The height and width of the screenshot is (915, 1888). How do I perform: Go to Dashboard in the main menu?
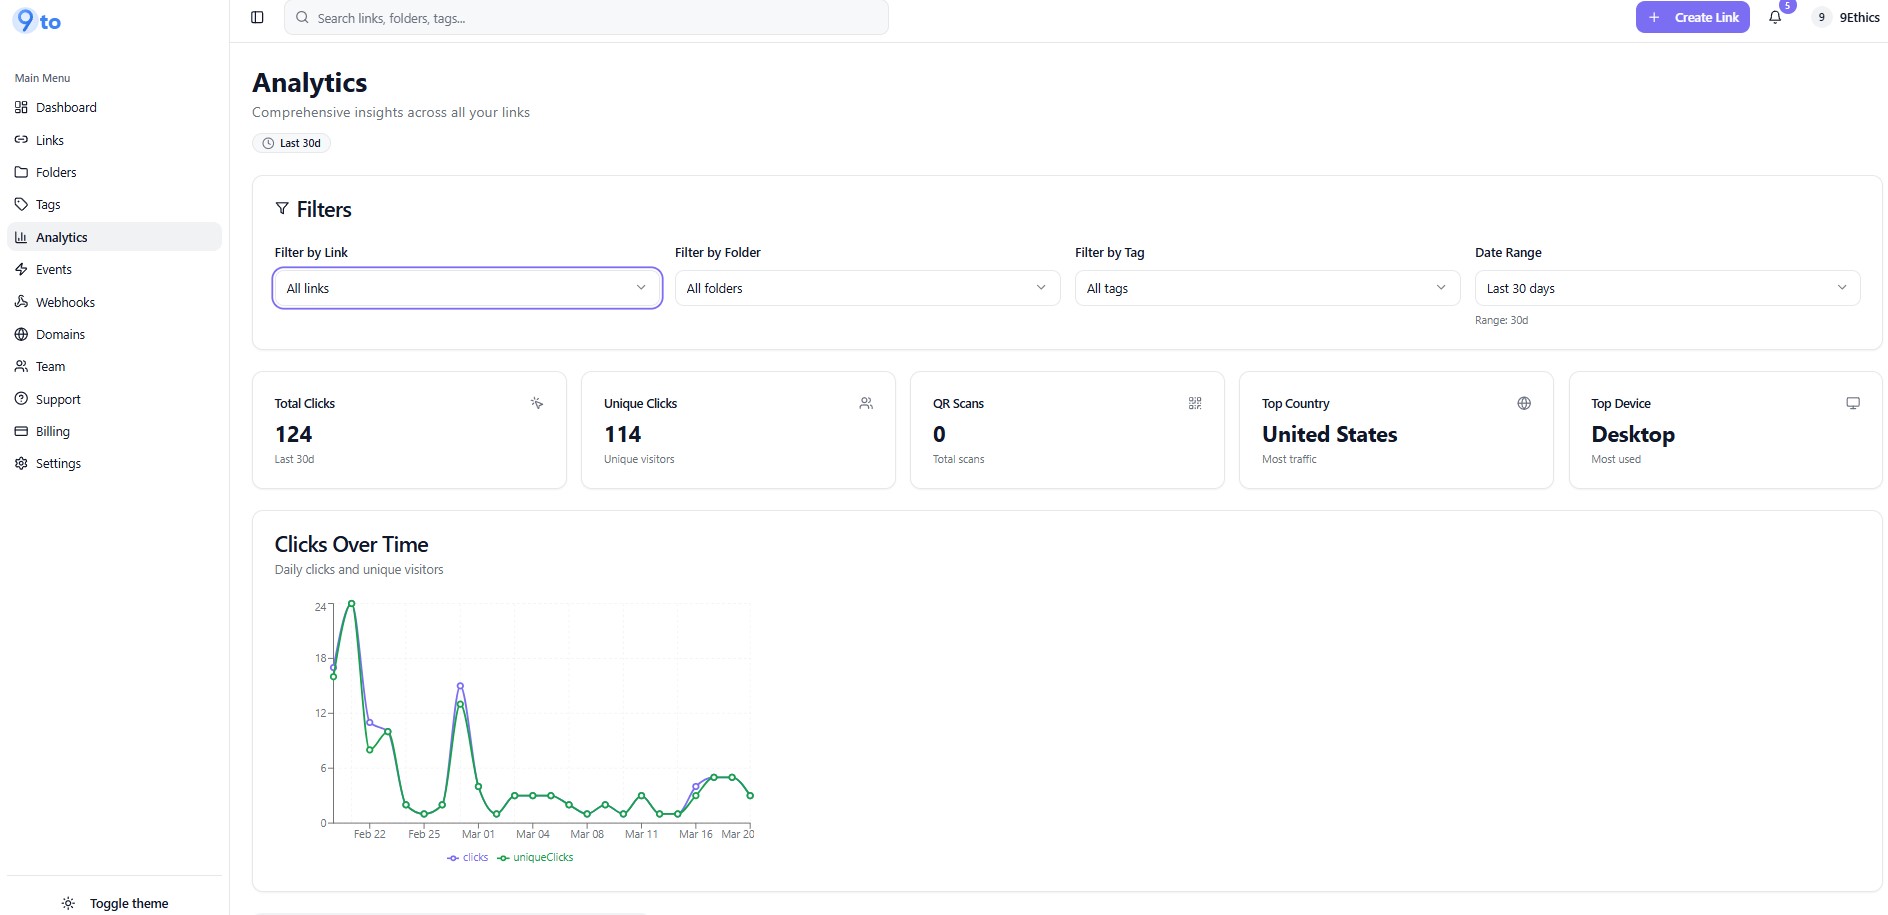click(66, 107)
